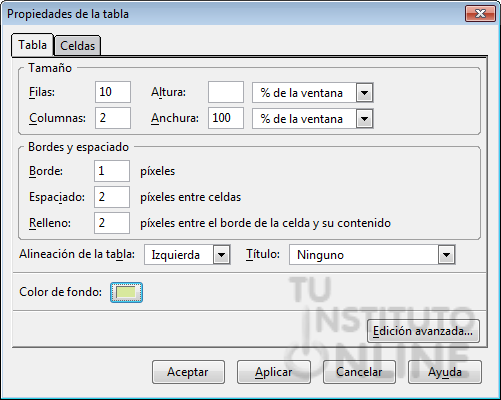
Task: Click the Espaciado input field
Action: pyautogui.click(x=112, y=197)
